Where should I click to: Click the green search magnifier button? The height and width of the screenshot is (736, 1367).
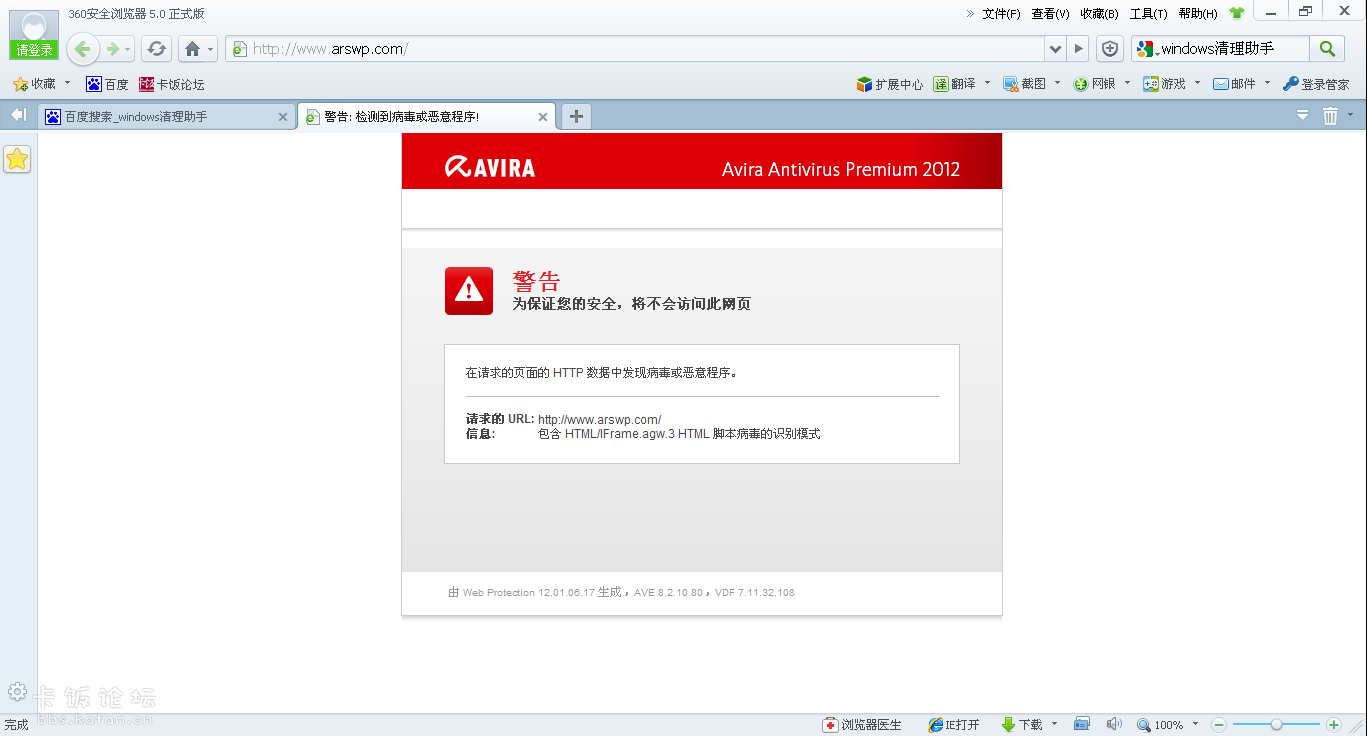point(1326,49)
